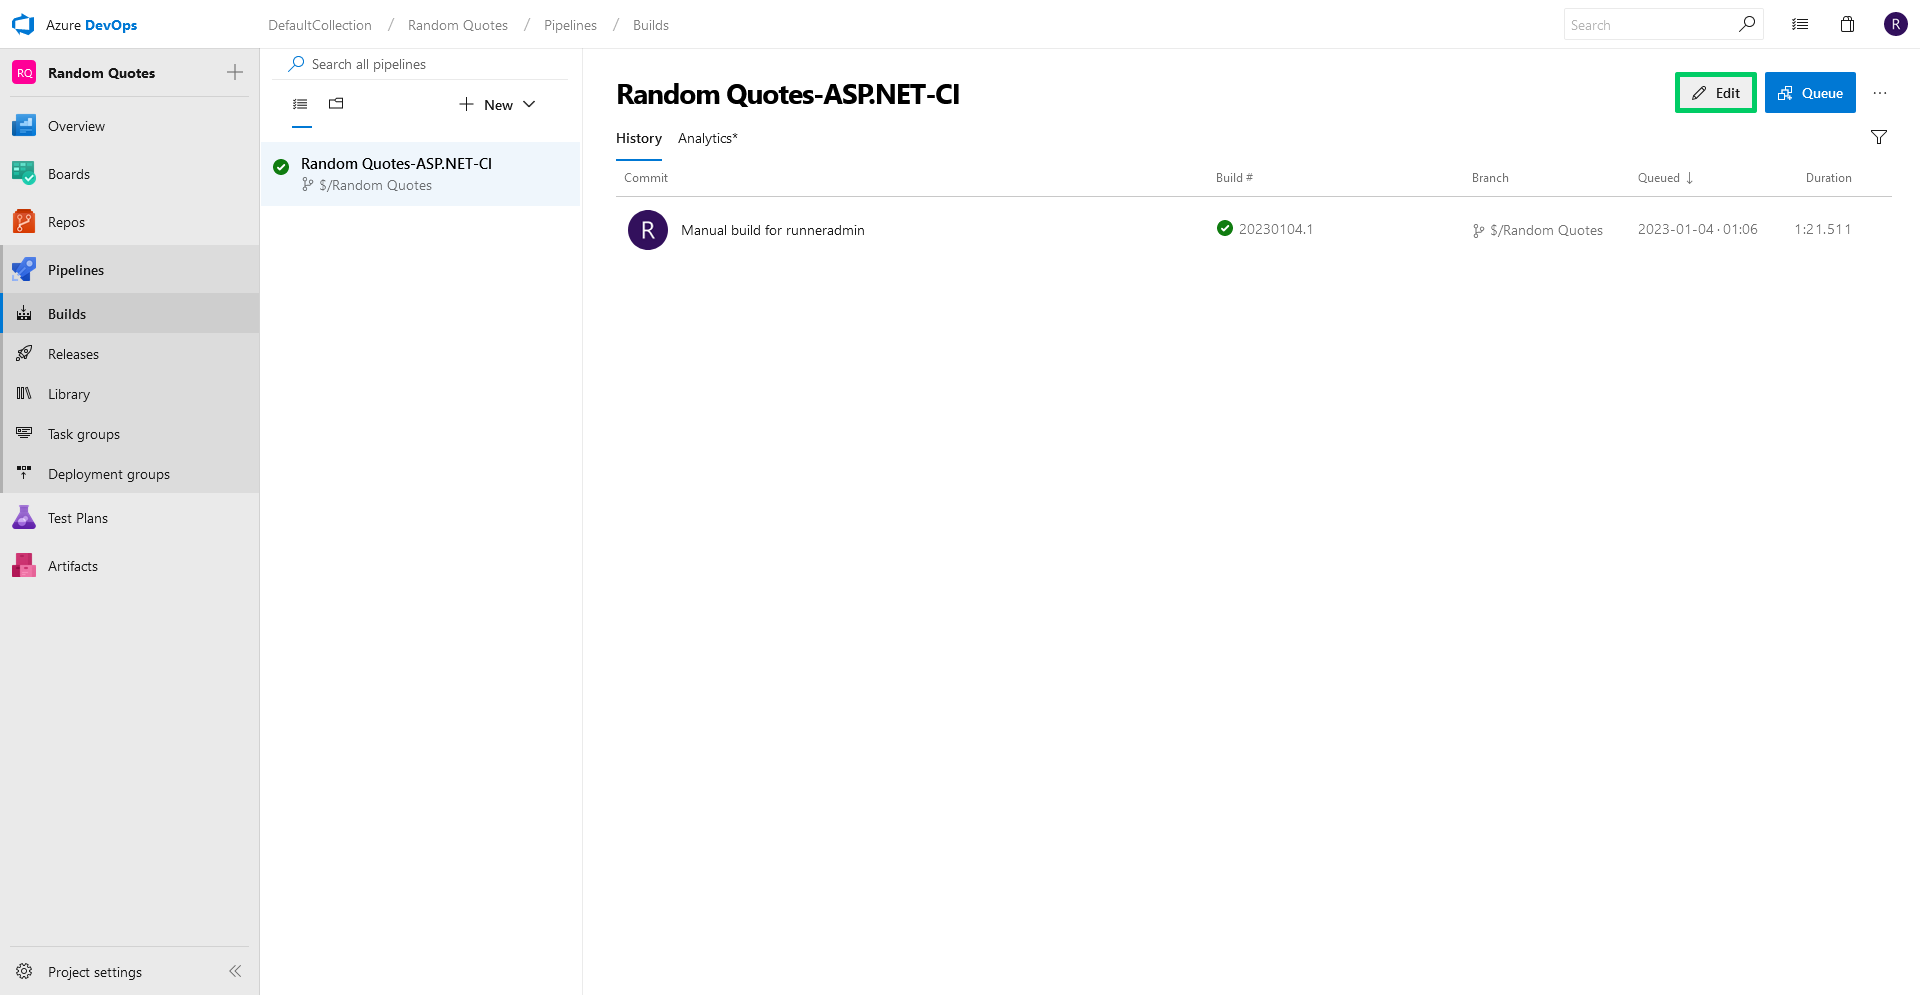Go to Releases
1920x995 pixels.
pyautogui.click(x=130, y=354)
